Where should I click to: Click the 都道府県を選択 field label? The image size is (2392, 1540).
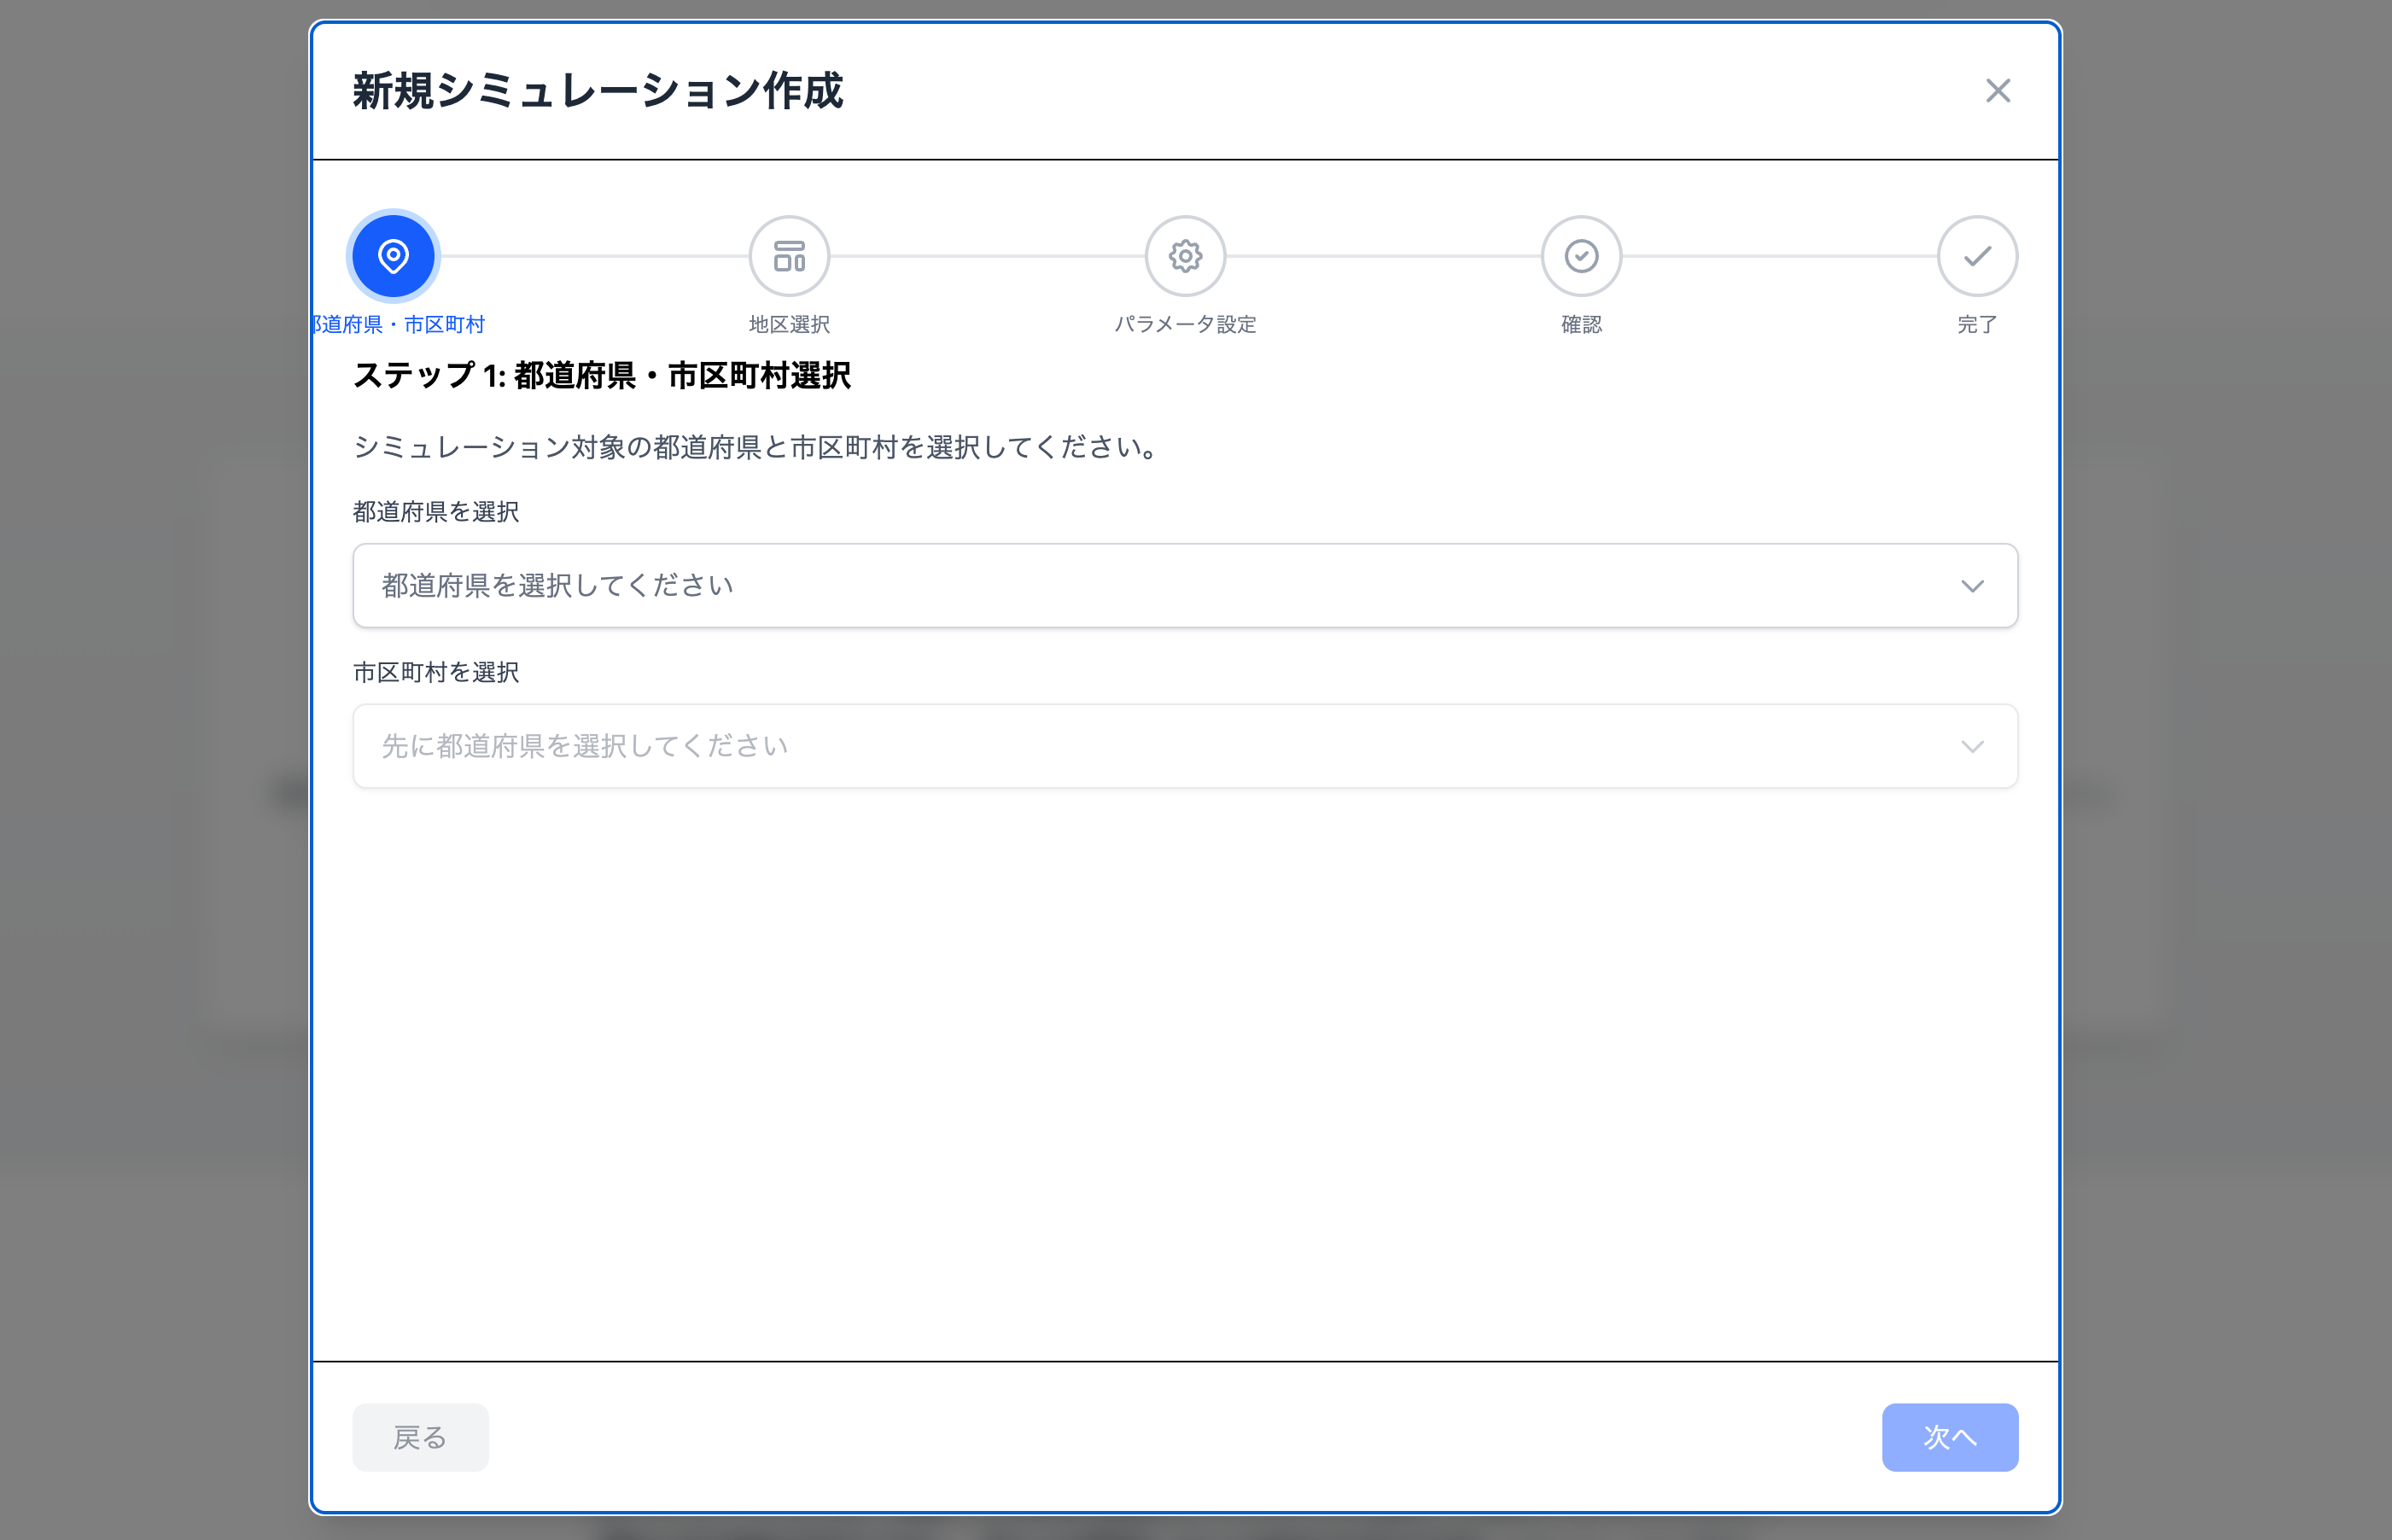[x=436, y=512]
